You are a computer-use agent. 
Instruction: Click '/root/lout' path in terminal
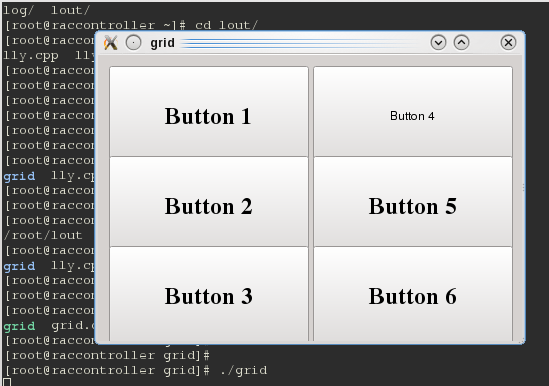(x=43, y=235)
